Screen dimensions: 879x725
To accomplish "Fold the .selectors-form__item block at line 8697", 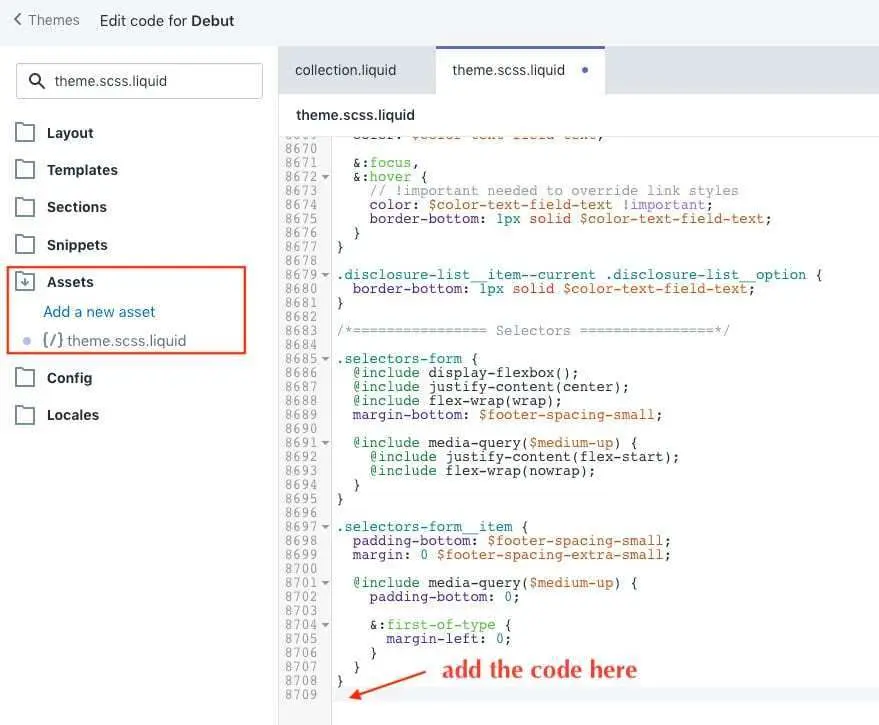I will (x=324, y=526).
